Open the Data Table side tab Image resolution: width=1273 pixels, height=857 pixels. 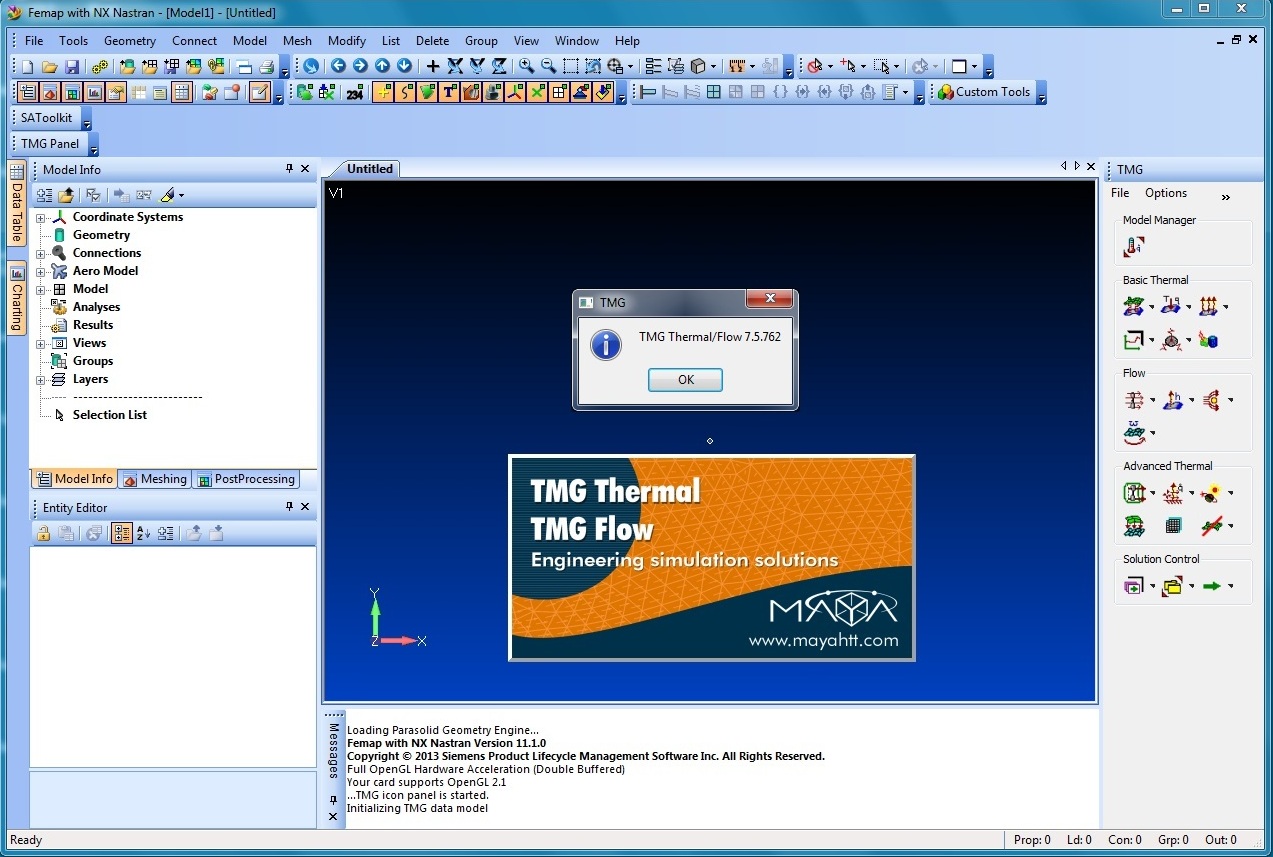point(17,203)
